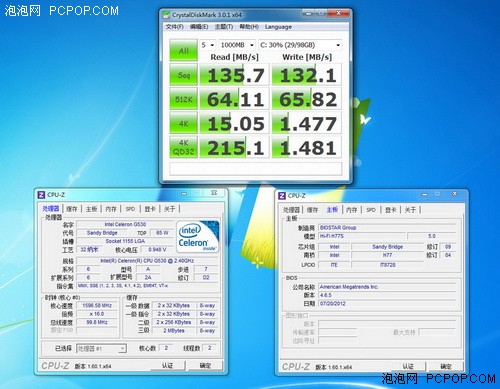Click 认证 button in left CPU-Z window

pos(168,366)
